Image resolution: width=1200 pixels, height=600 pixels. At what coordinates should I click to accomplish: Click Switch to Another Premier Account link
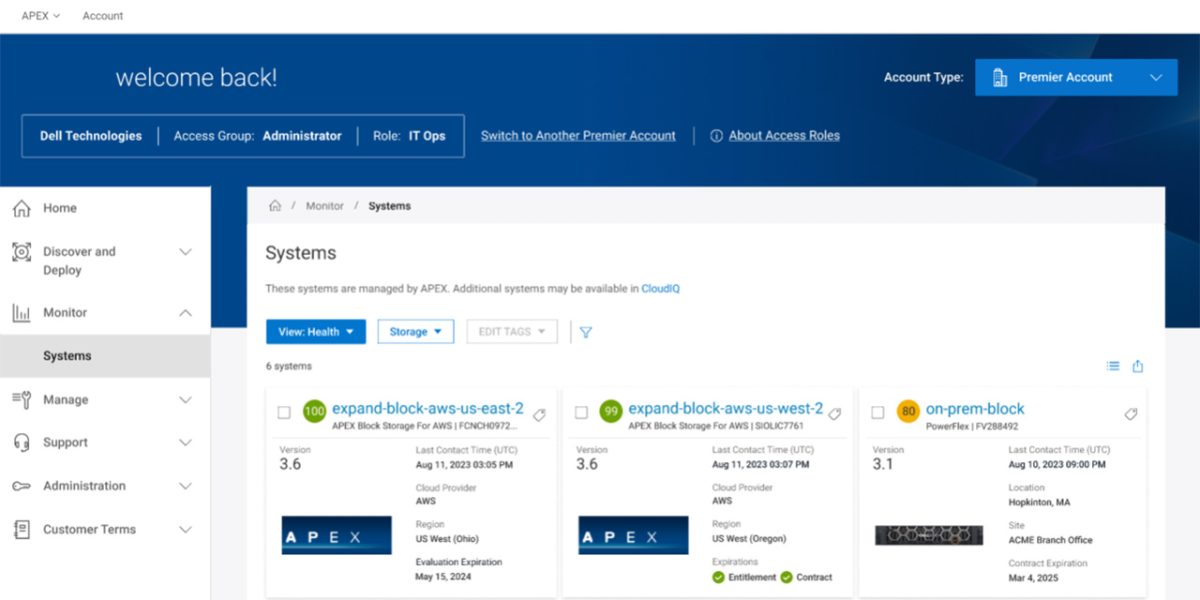578,136
